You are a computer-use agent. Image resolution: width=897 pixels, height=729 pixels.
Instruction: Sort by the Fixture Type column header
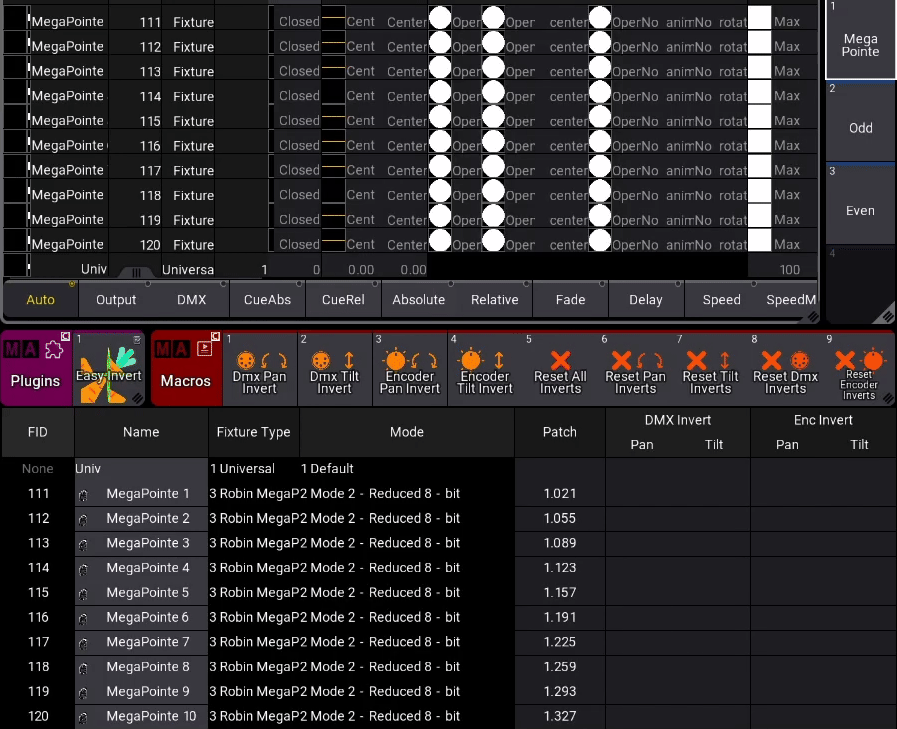tap(253, 432)
